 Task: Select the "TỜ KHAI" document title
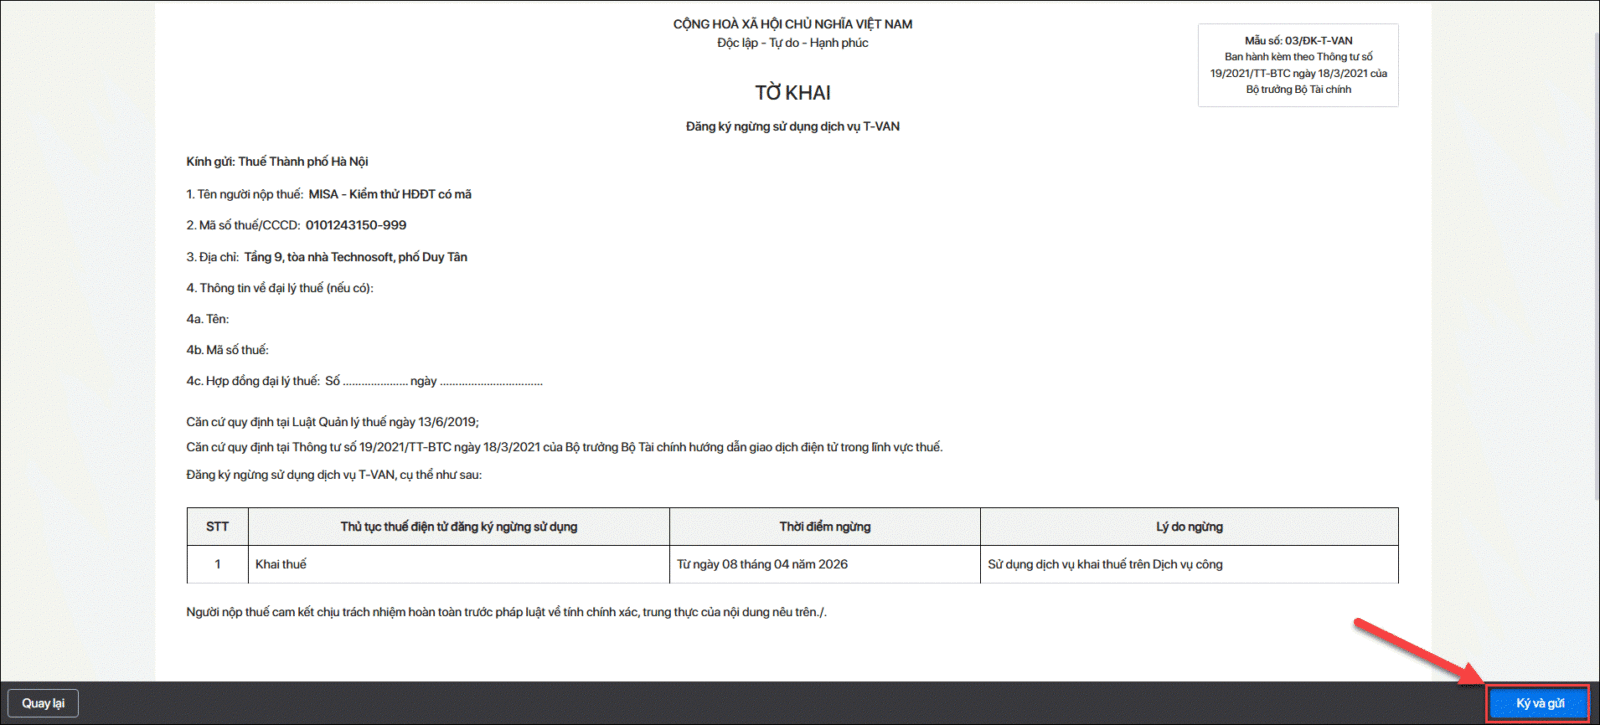(793, 93)
